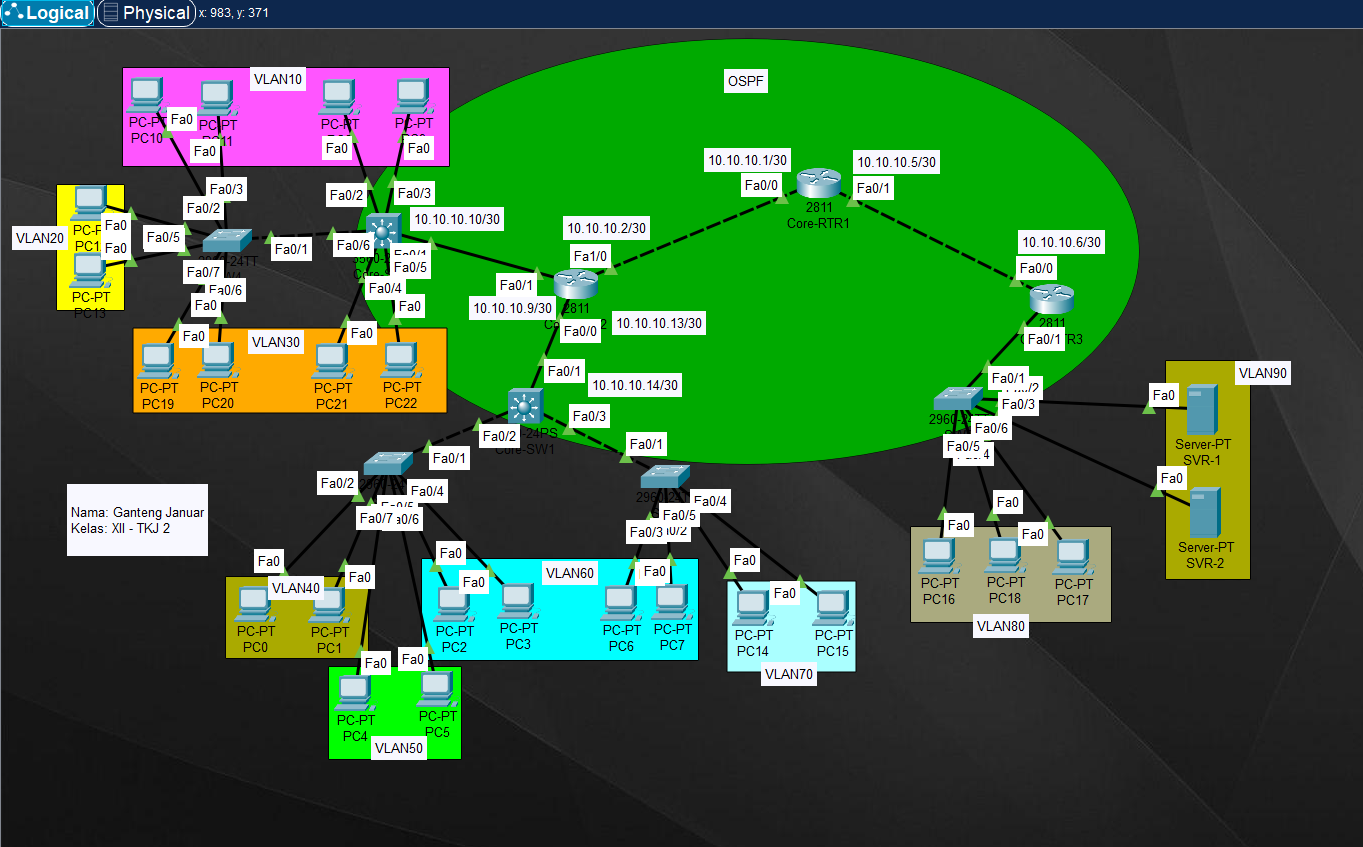Switch to the Physical workspace tab

[x=146, y=13]
